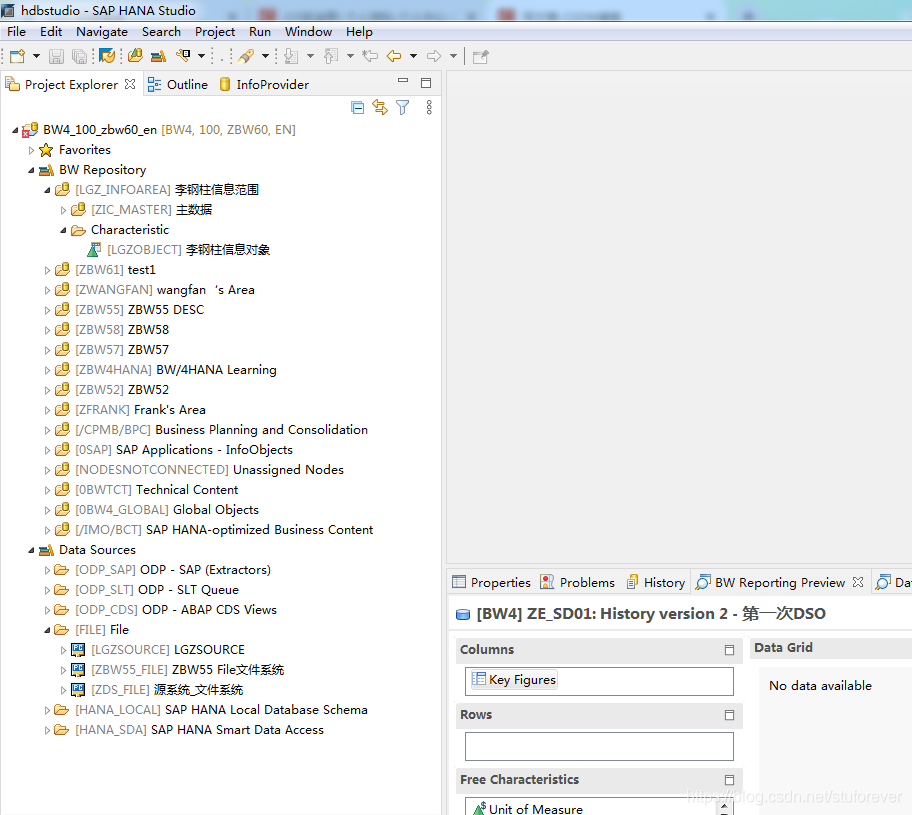This screenshot has height=815, width=912.
Task: Expand the ZIC_MASTER info area
Action: (x=63, y=210)
